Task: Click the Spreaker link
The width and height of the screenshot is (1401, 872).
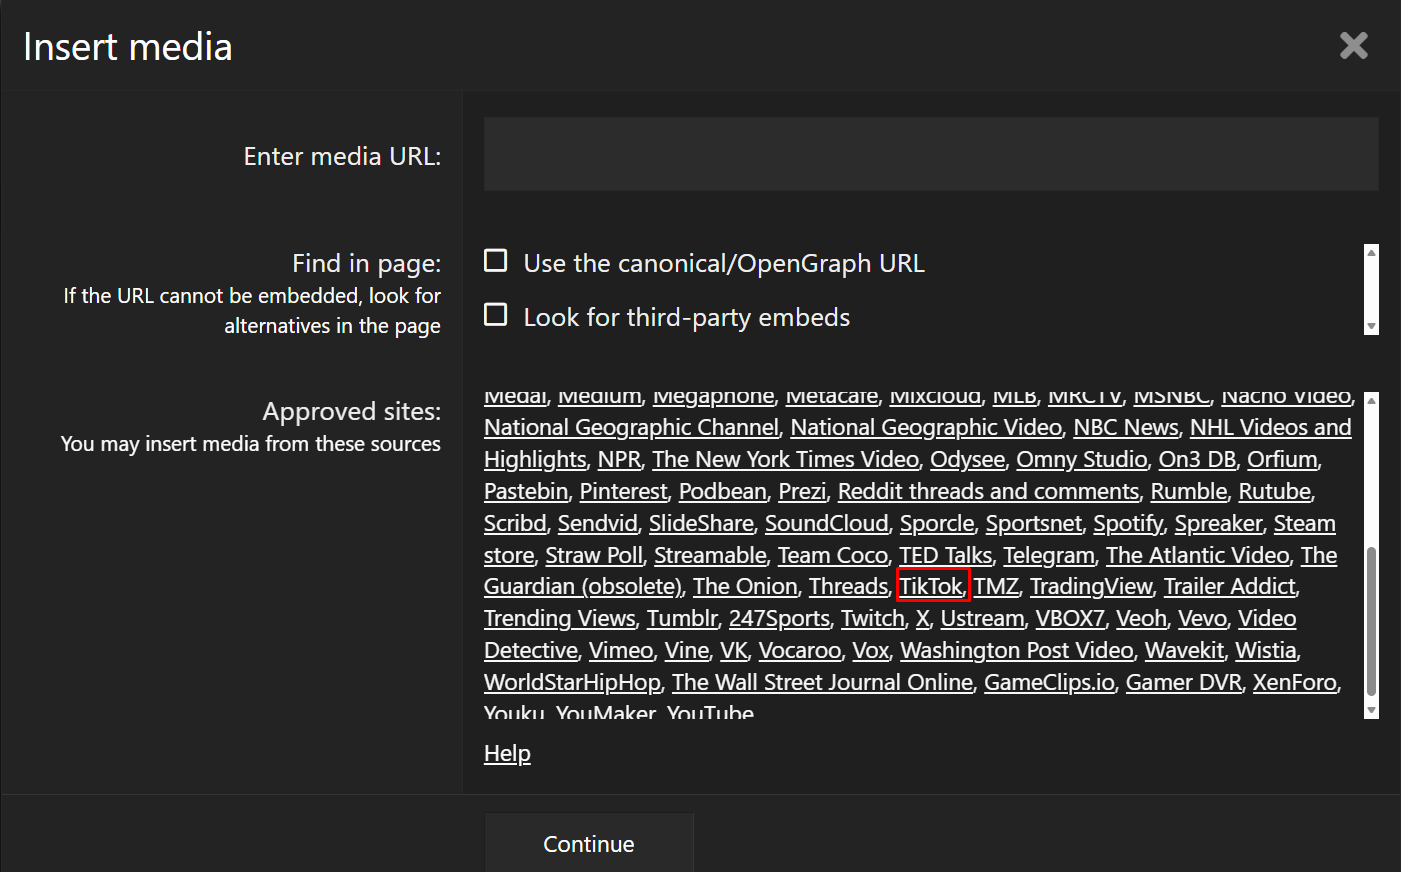Action: (1218, 524)
